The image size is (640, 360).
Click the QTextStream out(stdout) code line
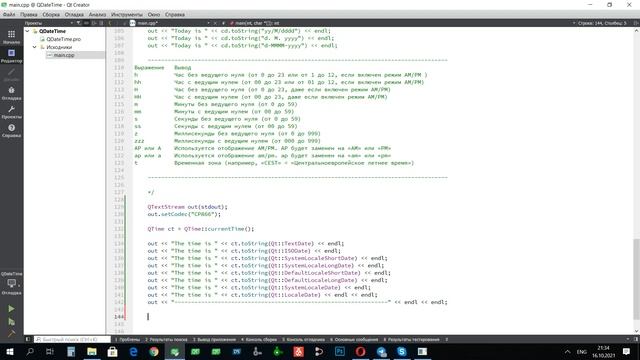coord(187,207)
